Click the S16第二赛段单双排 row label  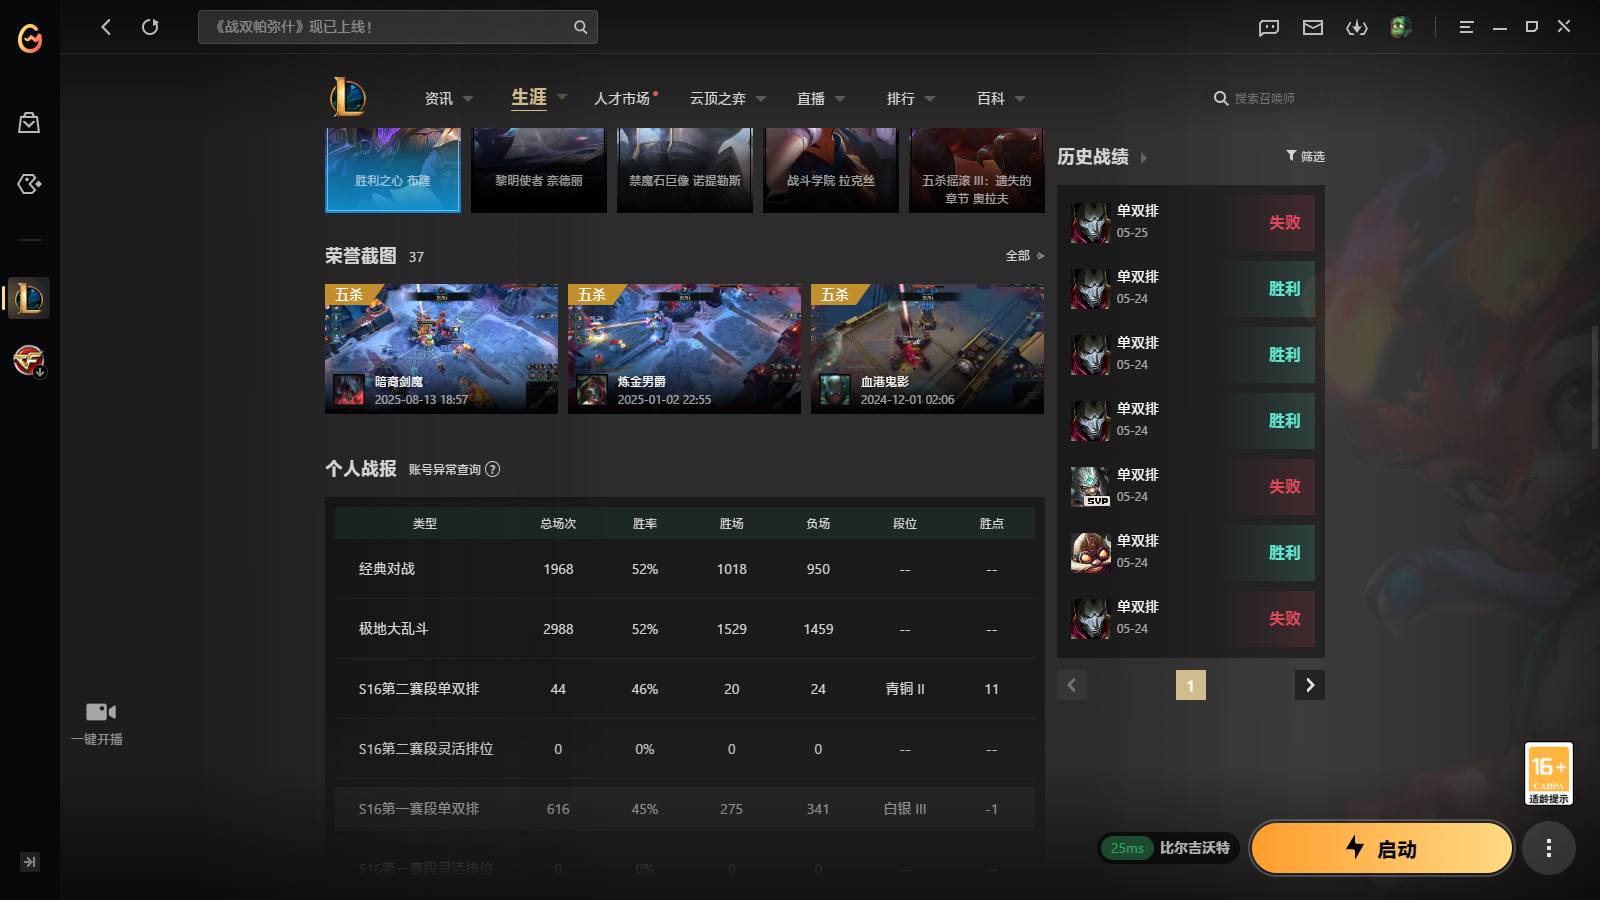[x=419, y=689]
